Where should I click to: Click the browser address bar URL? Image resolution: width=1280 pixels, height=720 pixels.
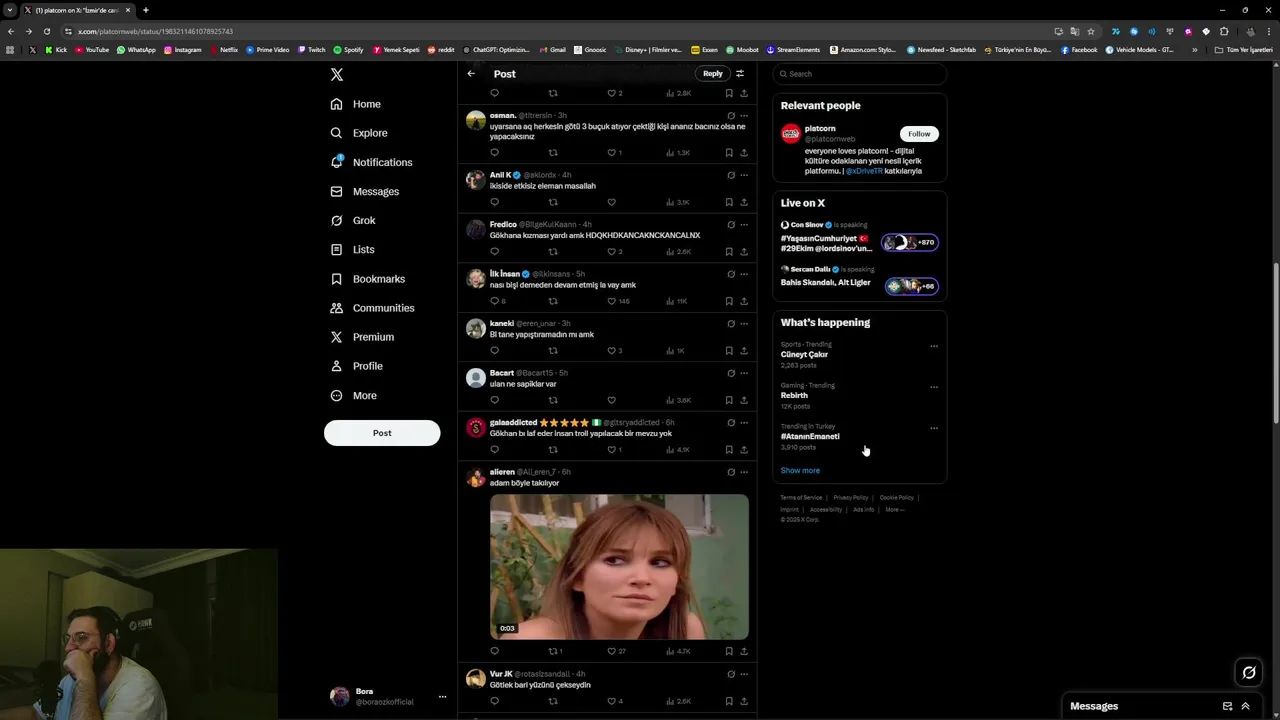click(x=156, y=31)
